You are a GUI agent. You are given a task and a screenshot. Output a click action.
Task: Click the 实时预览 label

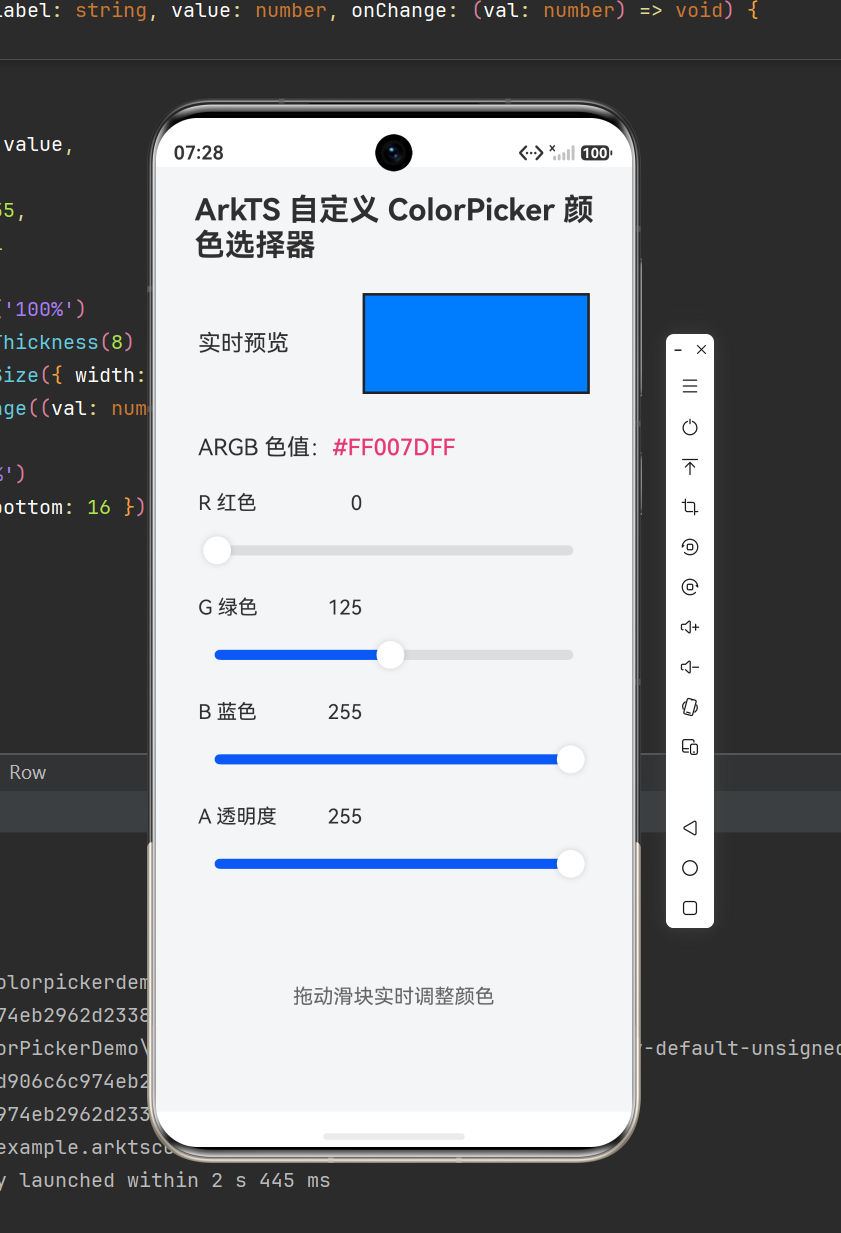tap(243, 343)
